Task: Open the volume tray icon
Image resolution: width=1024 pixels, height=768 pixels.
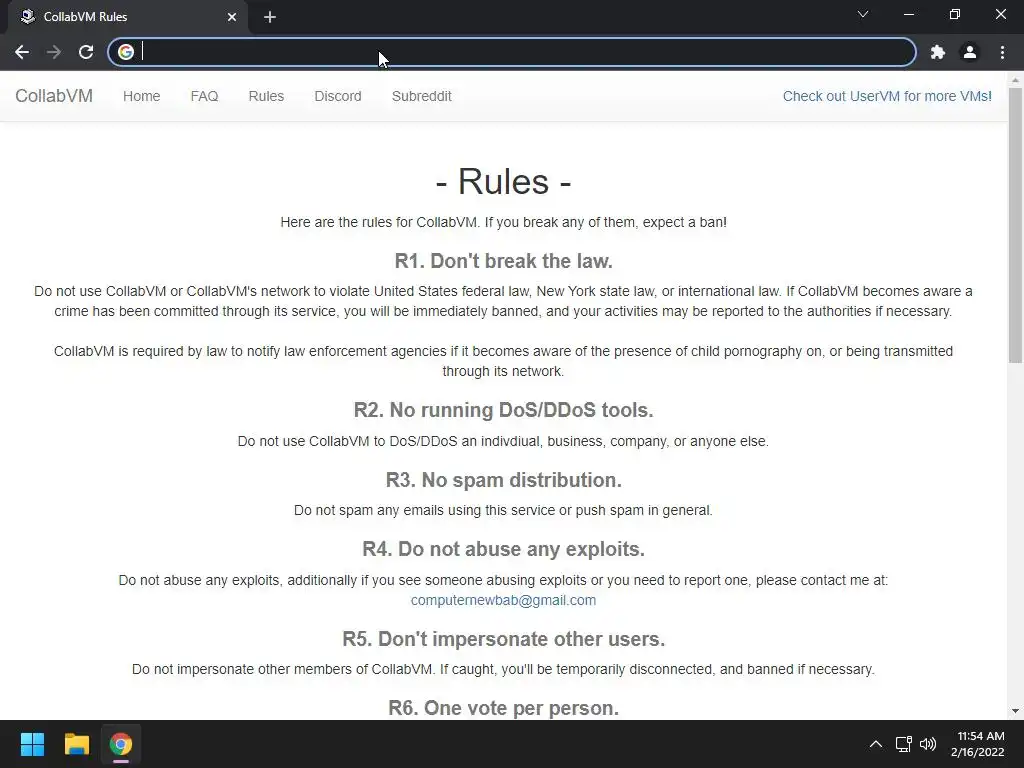Action: point(928,744)
